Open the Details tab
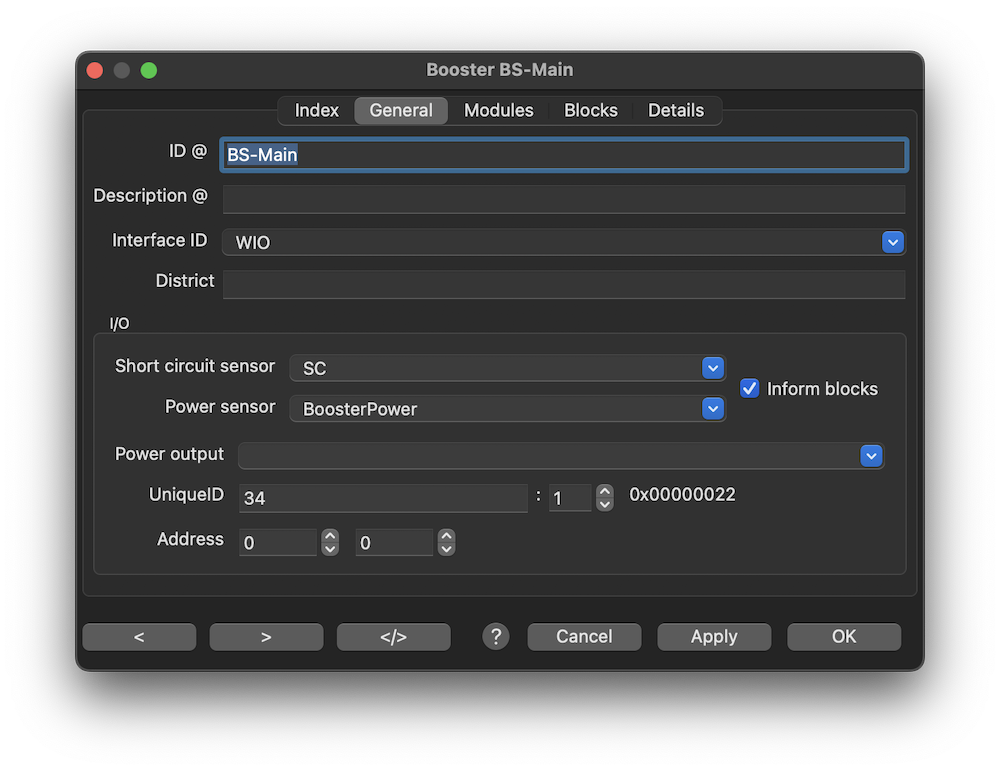This screenshot has width=1000, height=771. point(676,111)
